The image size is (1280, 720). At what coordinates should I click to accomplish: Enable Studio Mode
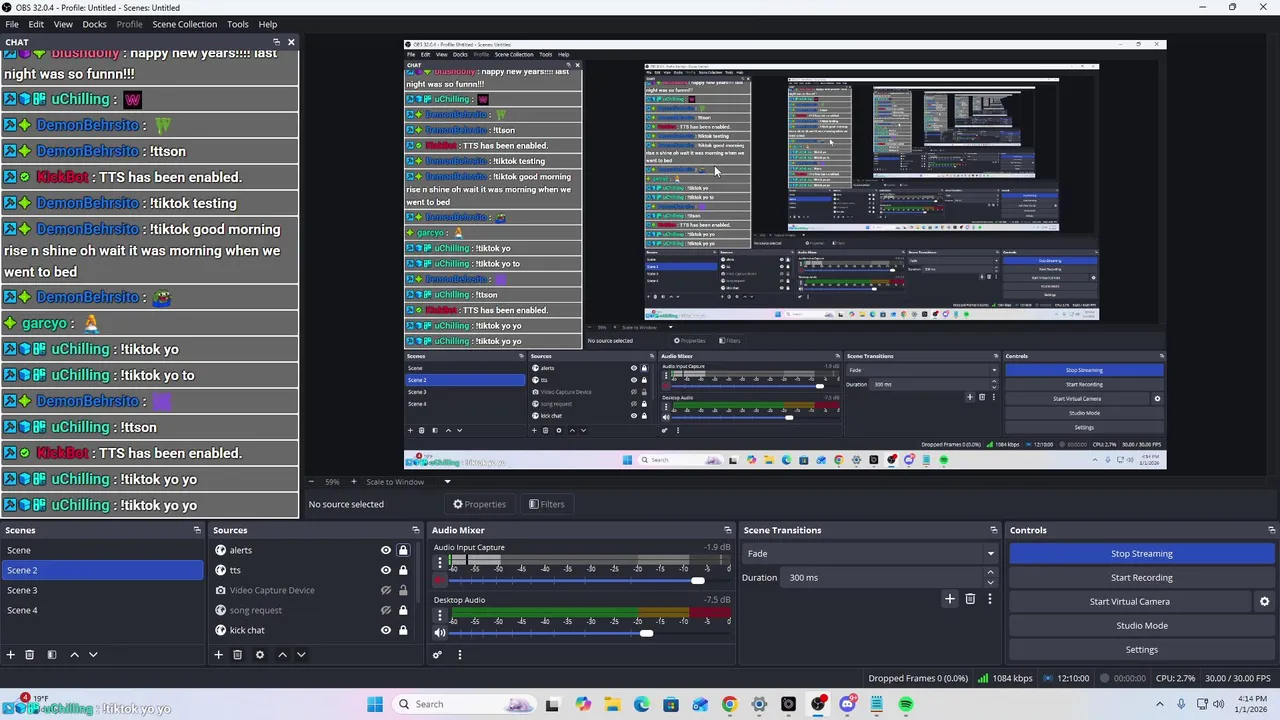point(1141,626)
